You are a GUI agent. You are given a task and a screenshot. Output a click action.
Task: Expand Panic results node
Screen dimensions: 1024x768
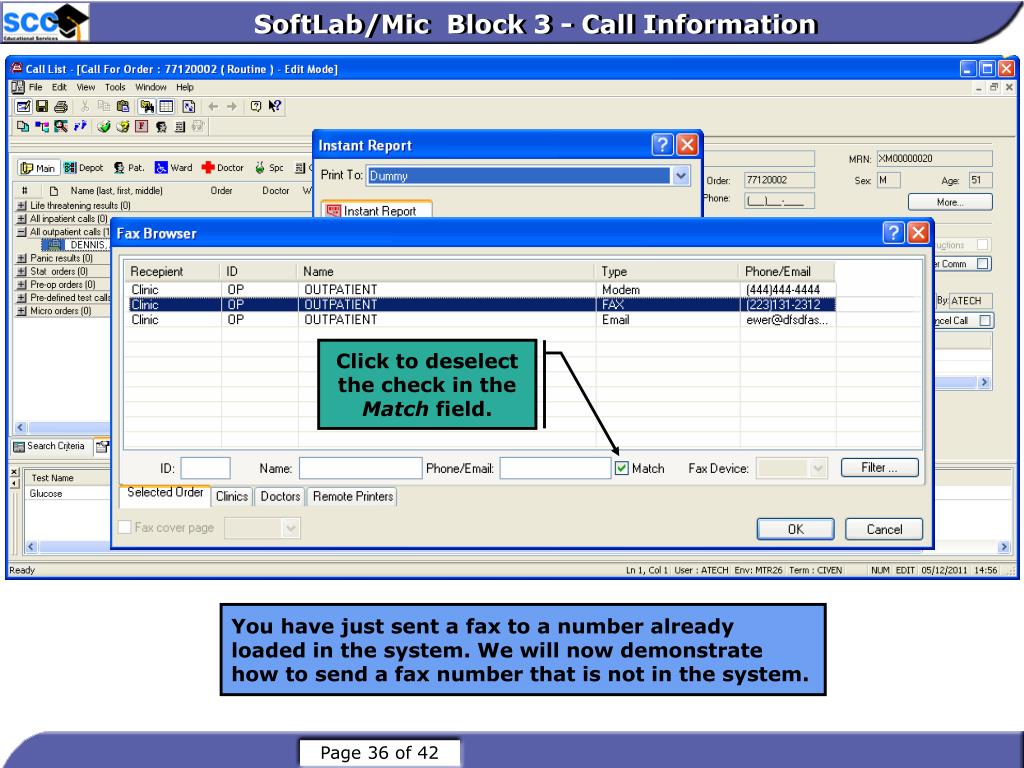tap(22, 258)
